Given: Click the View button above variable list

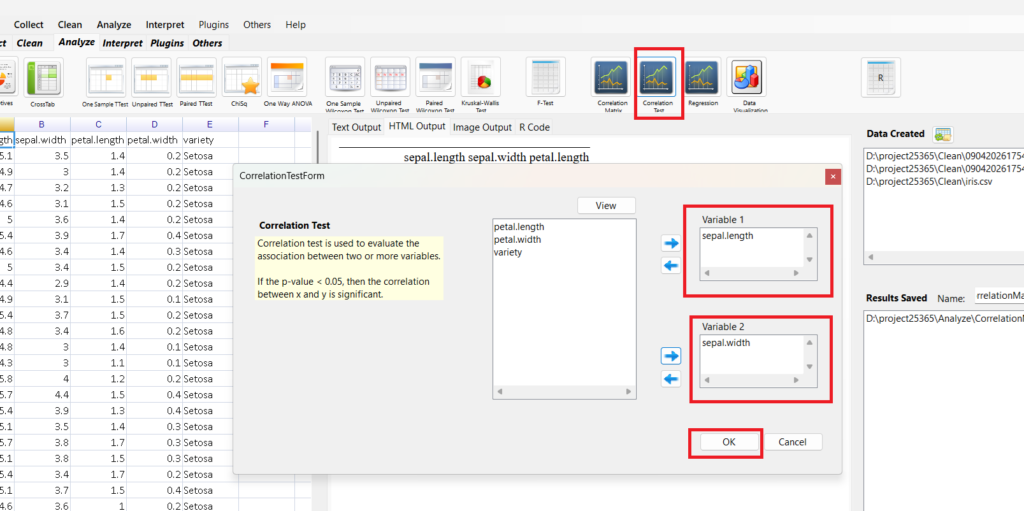Looking at the screenshot, I should [x=606, y=205].
